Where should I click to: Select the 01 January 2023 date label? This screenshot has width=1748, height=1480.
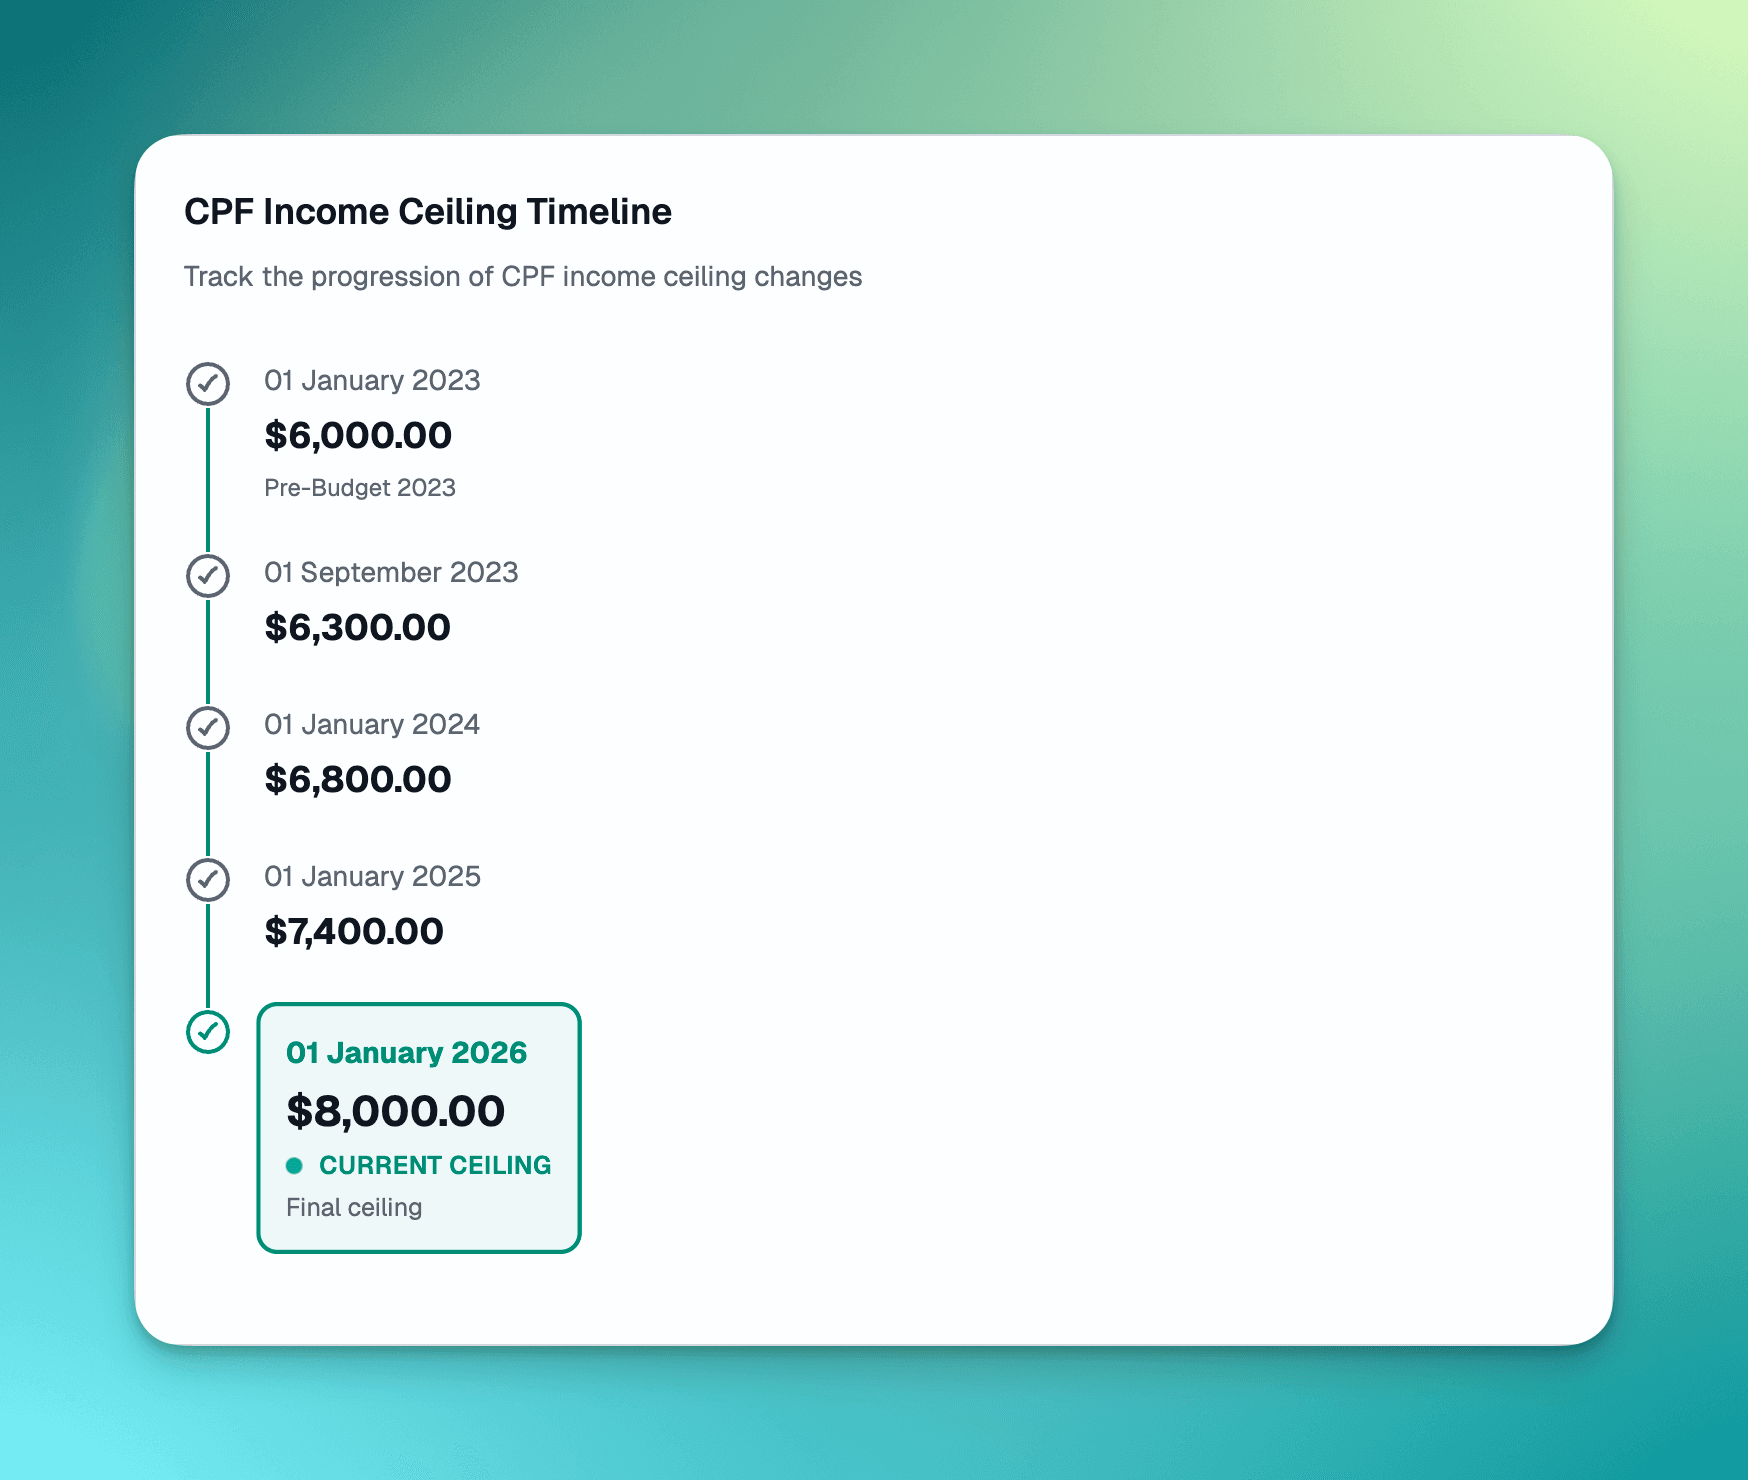point(372,381)
